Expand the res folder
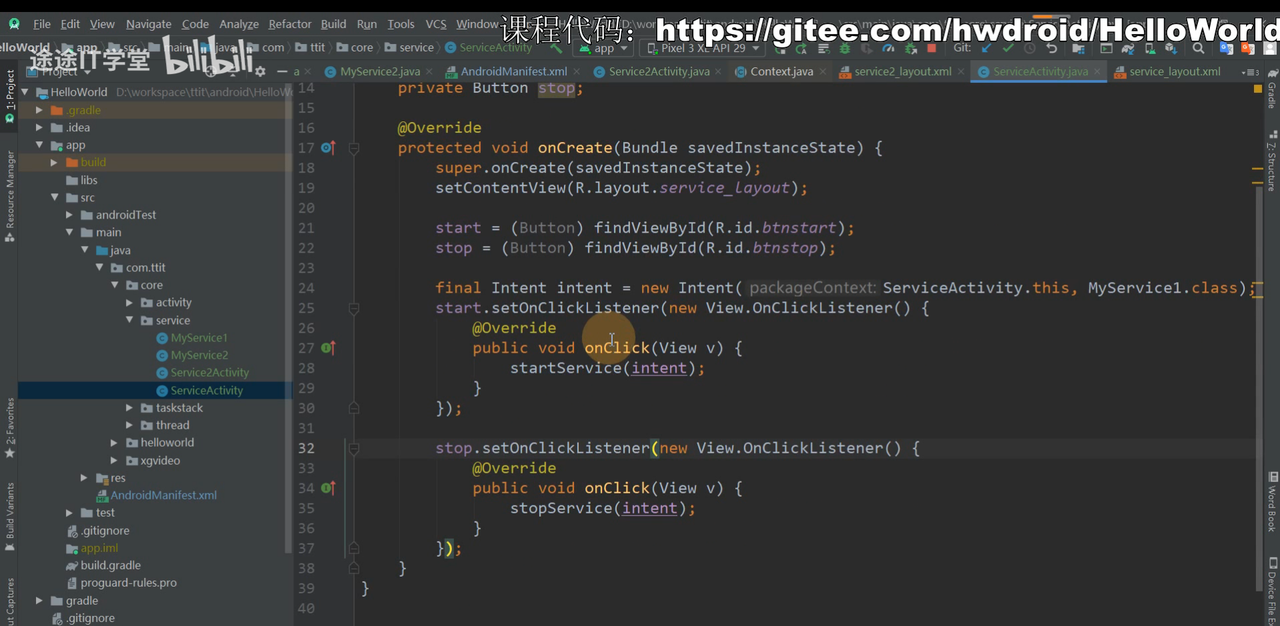 [x=85, y=478]
